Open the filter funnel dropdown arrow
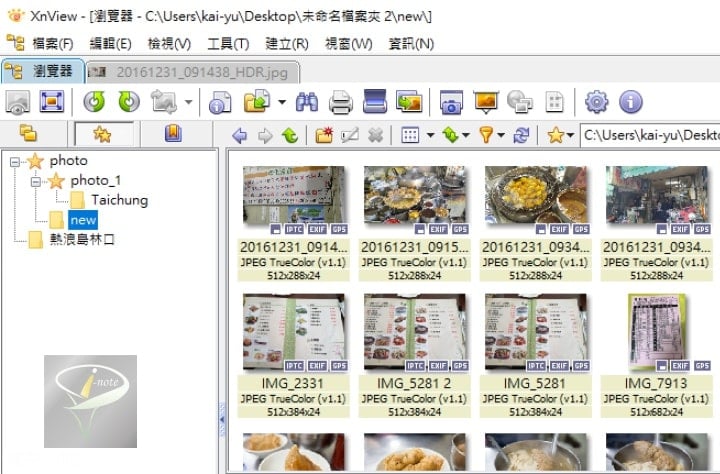The height and width of the screenshot is (474, 720). pos(501,135)
